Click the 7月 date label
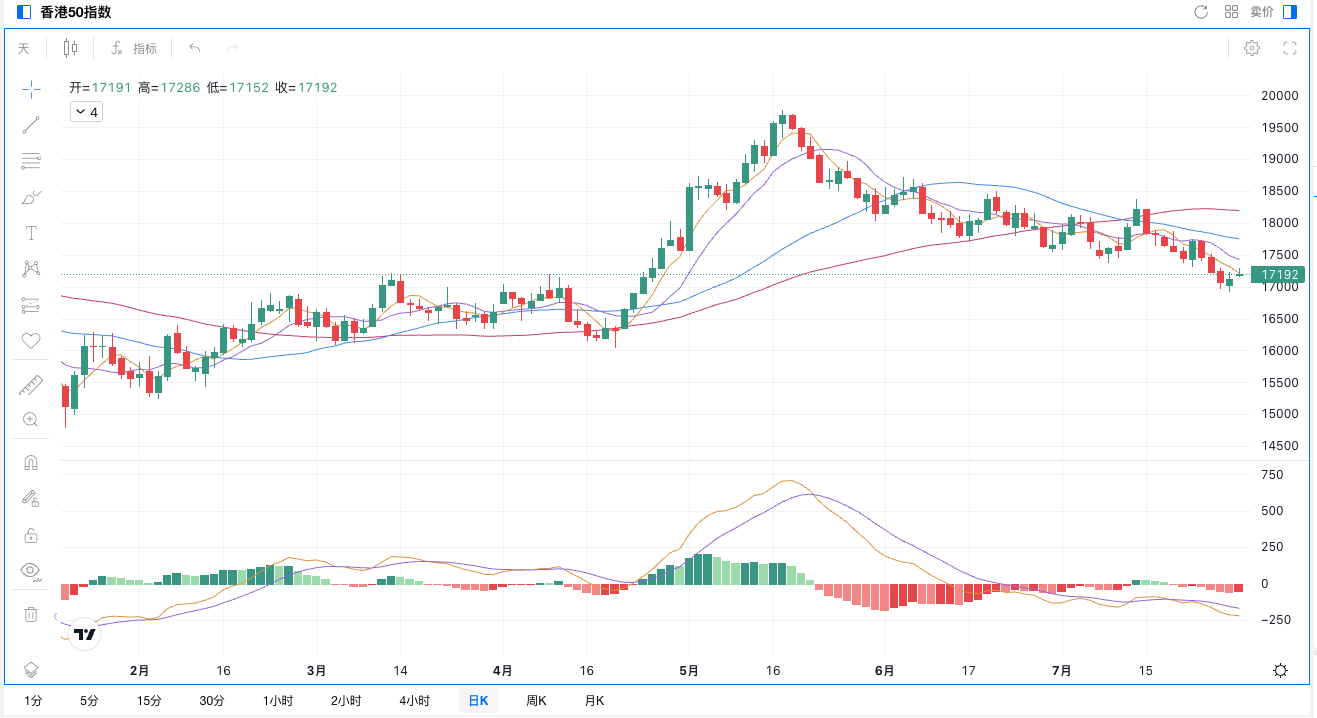 1063,671
